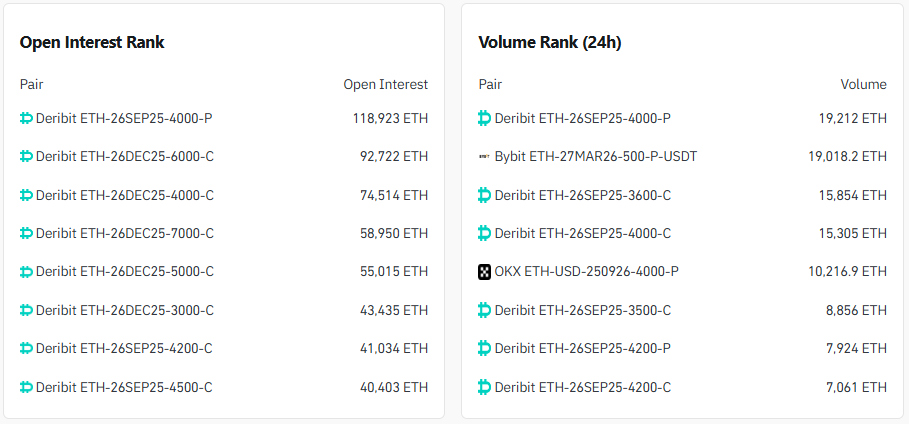The width and height of the screenshot is (909, 424).
Task: Select the 15,305 ETH volume value
Action: point(853,233)
